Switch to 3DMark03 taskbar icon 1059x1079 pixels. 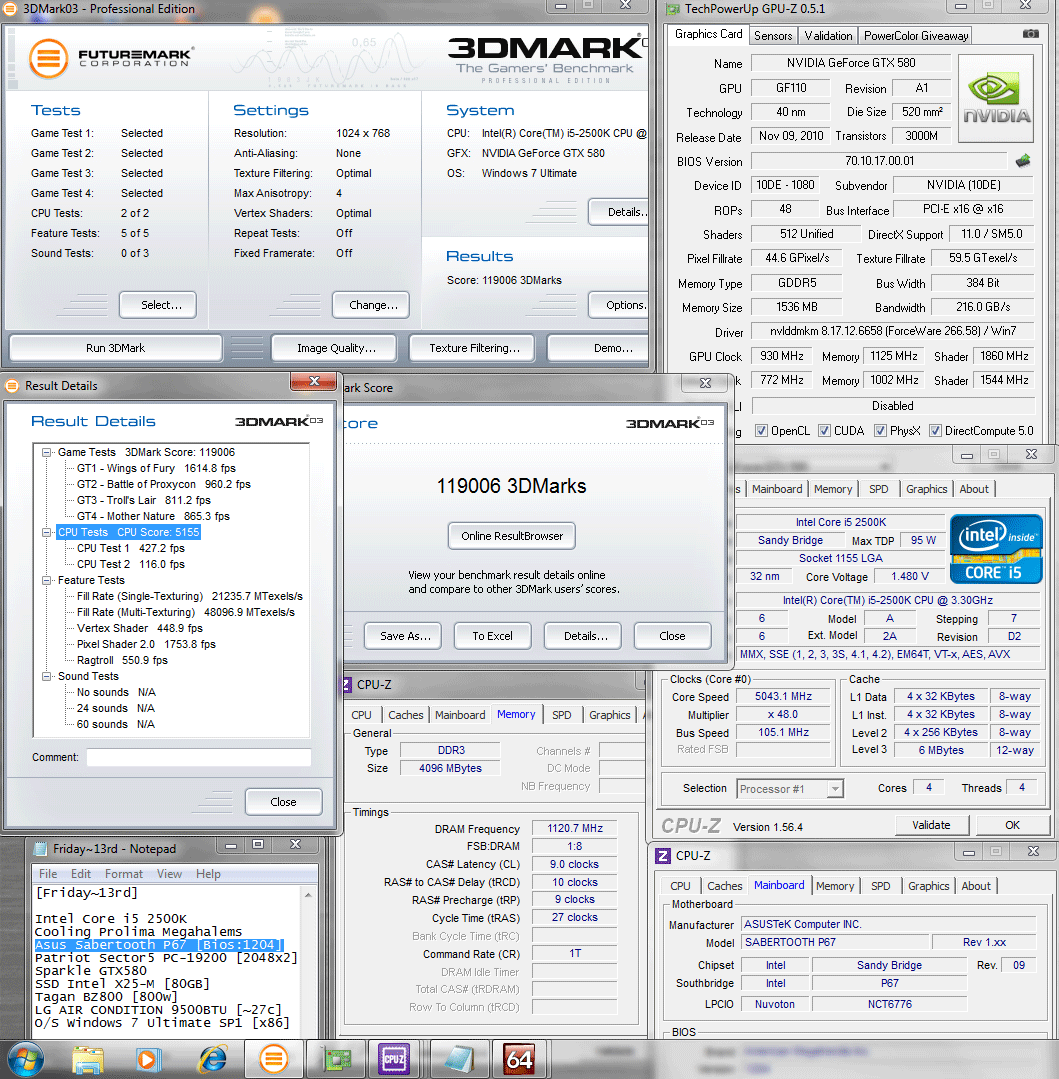273,1060
